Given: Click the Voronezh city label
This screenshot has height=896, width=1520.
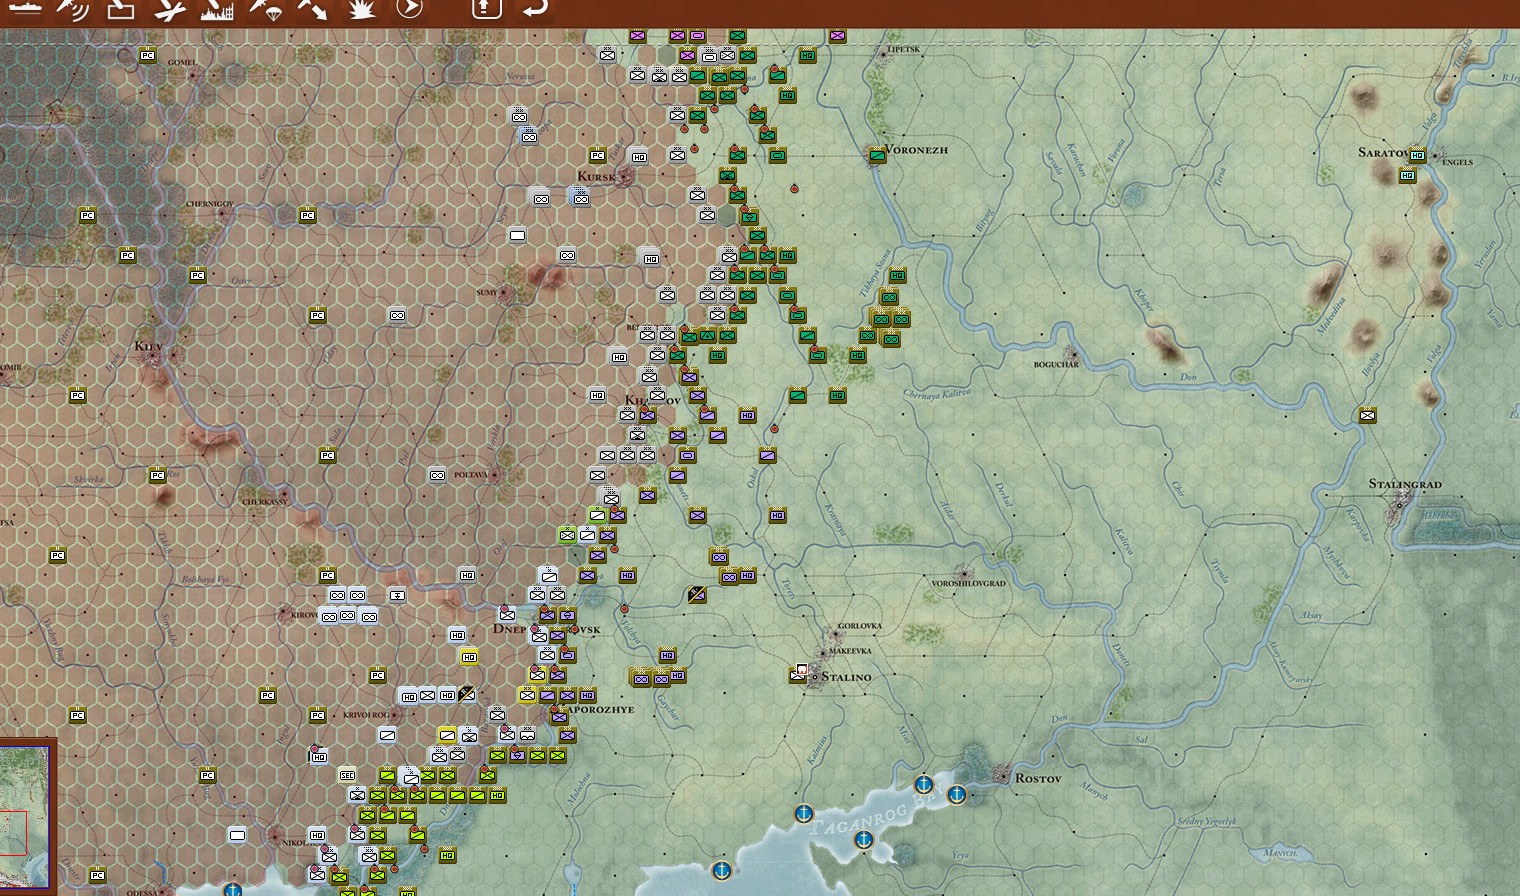Looking at the screenshot, I should 916,150.
